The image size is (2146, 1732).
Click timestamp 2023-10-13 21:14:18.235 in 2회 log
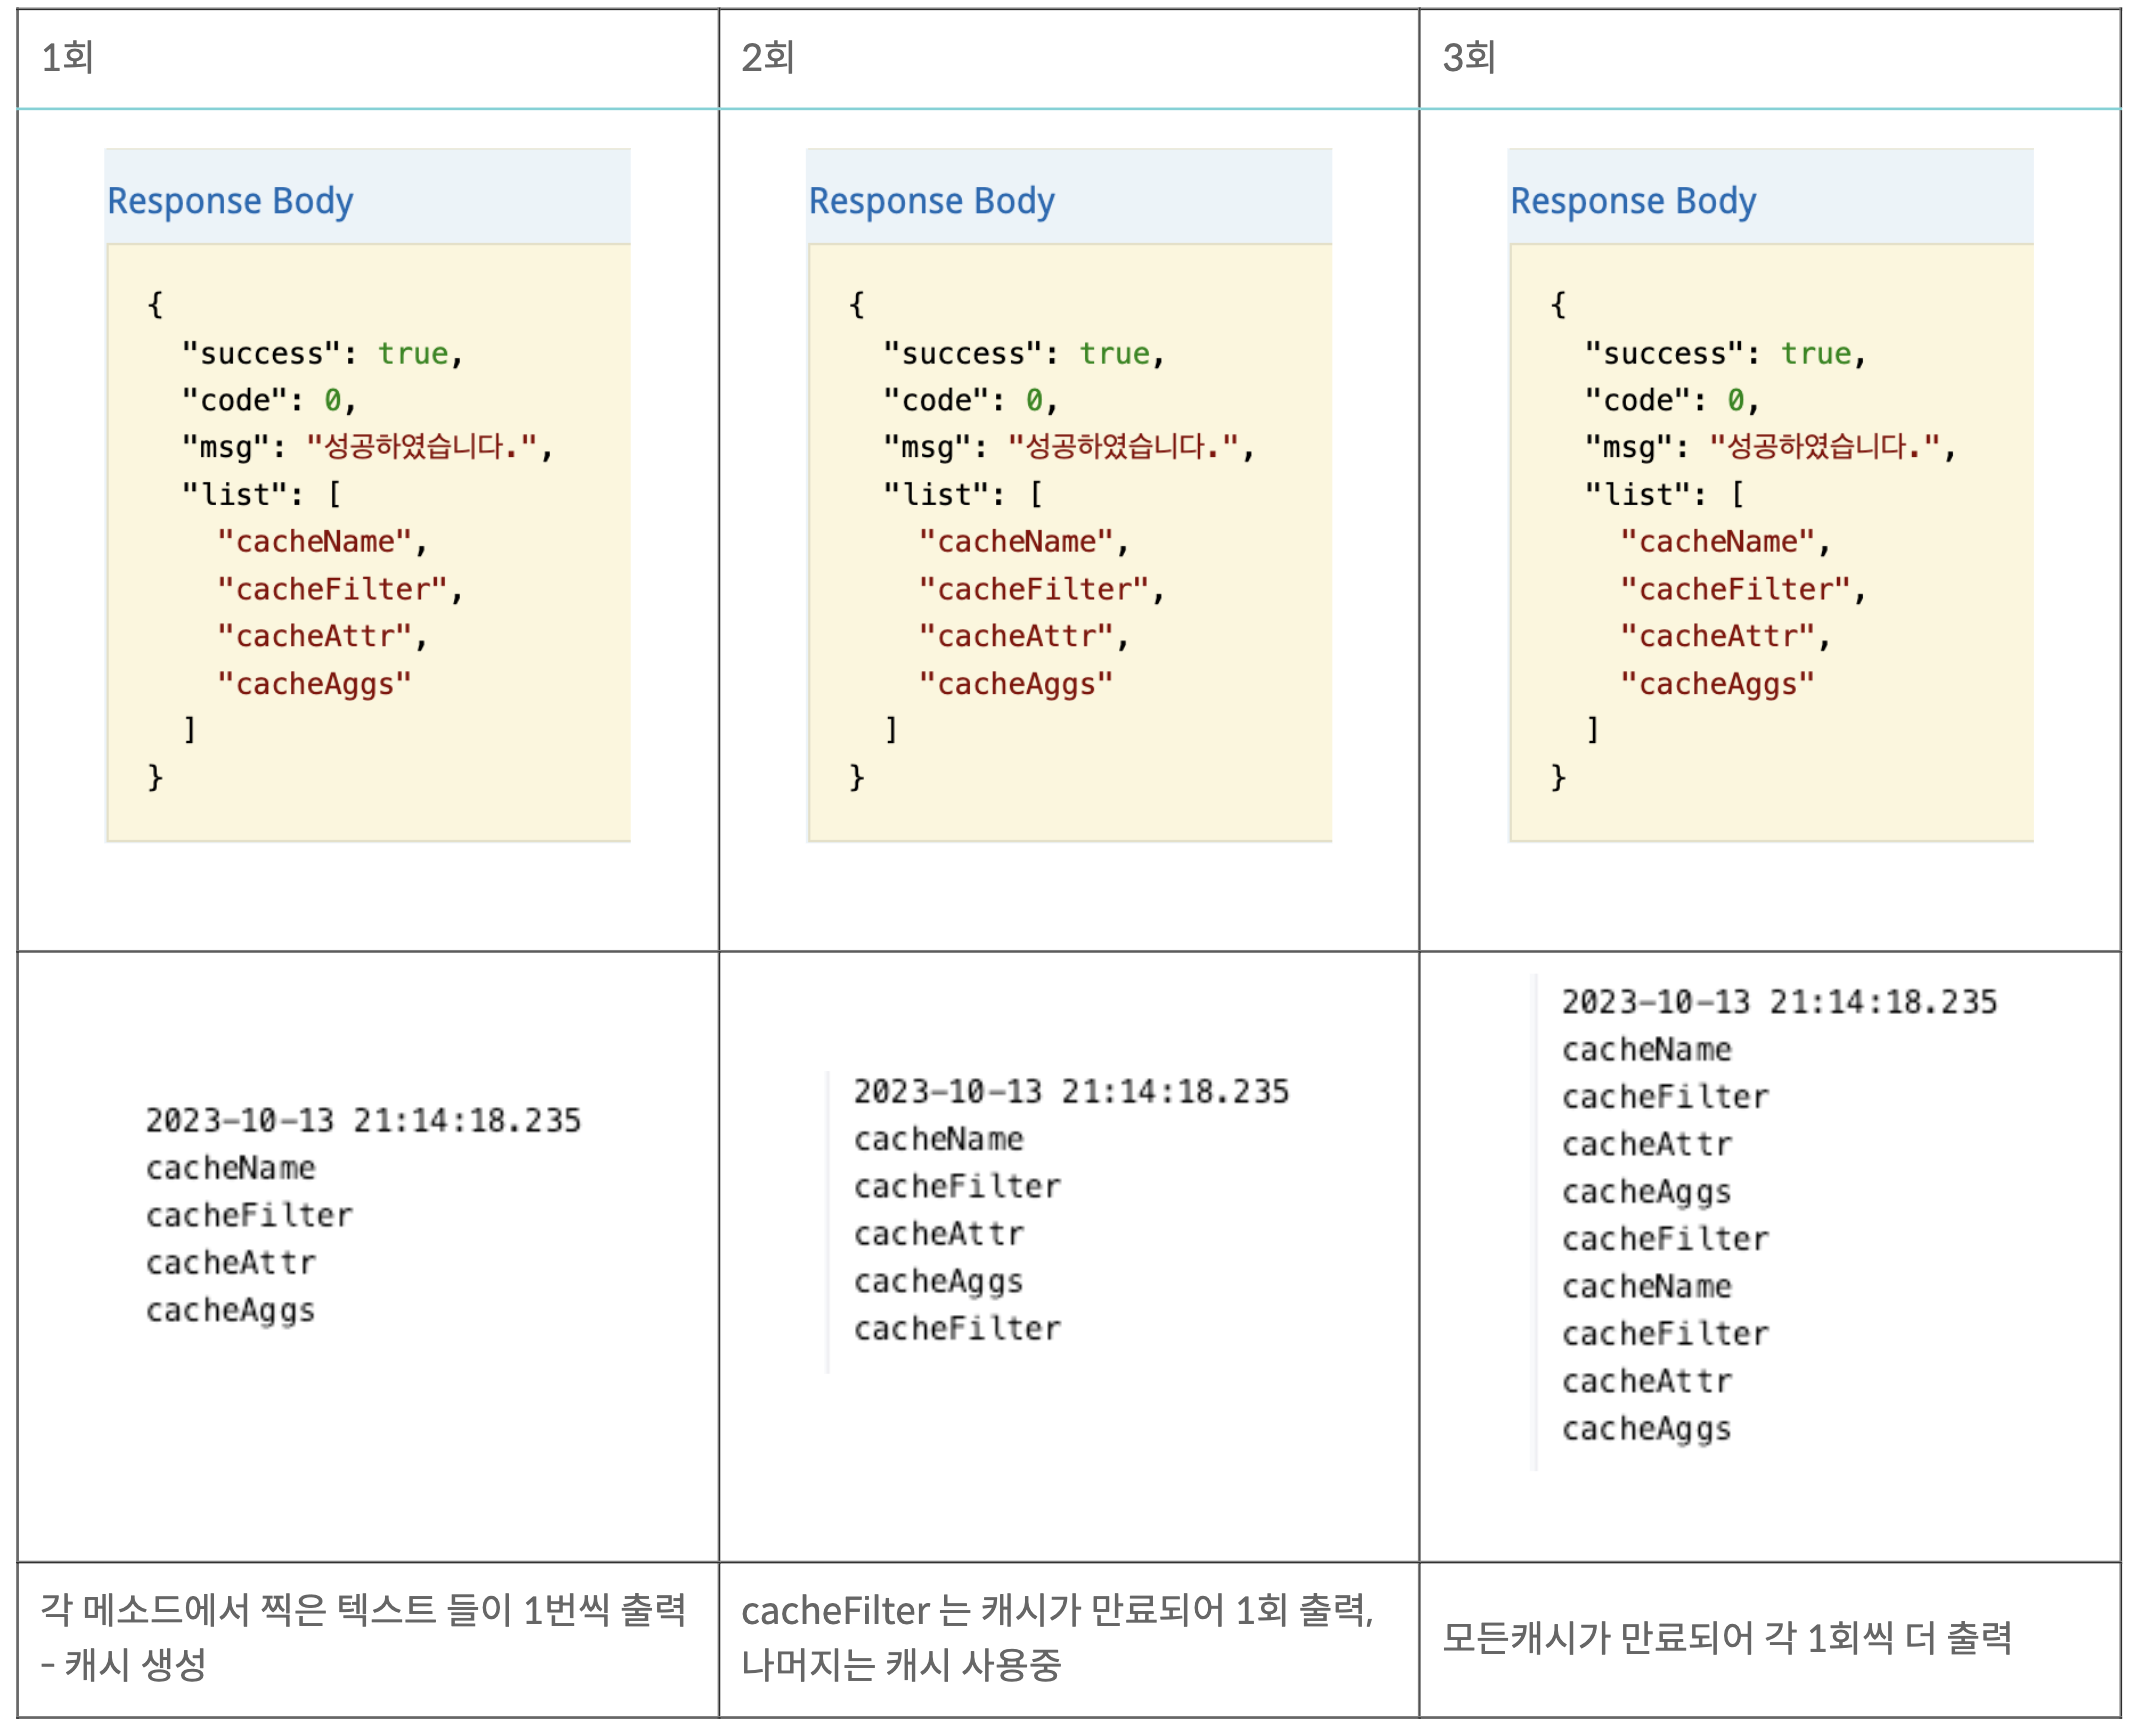(x=1071, y=1091)
